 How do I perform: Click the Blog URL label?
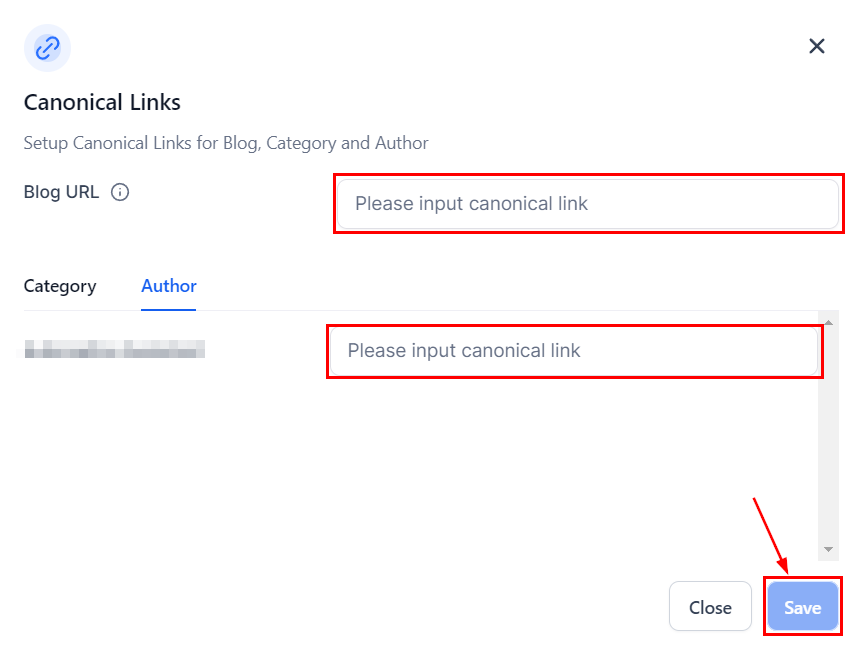tap(61, 193)
